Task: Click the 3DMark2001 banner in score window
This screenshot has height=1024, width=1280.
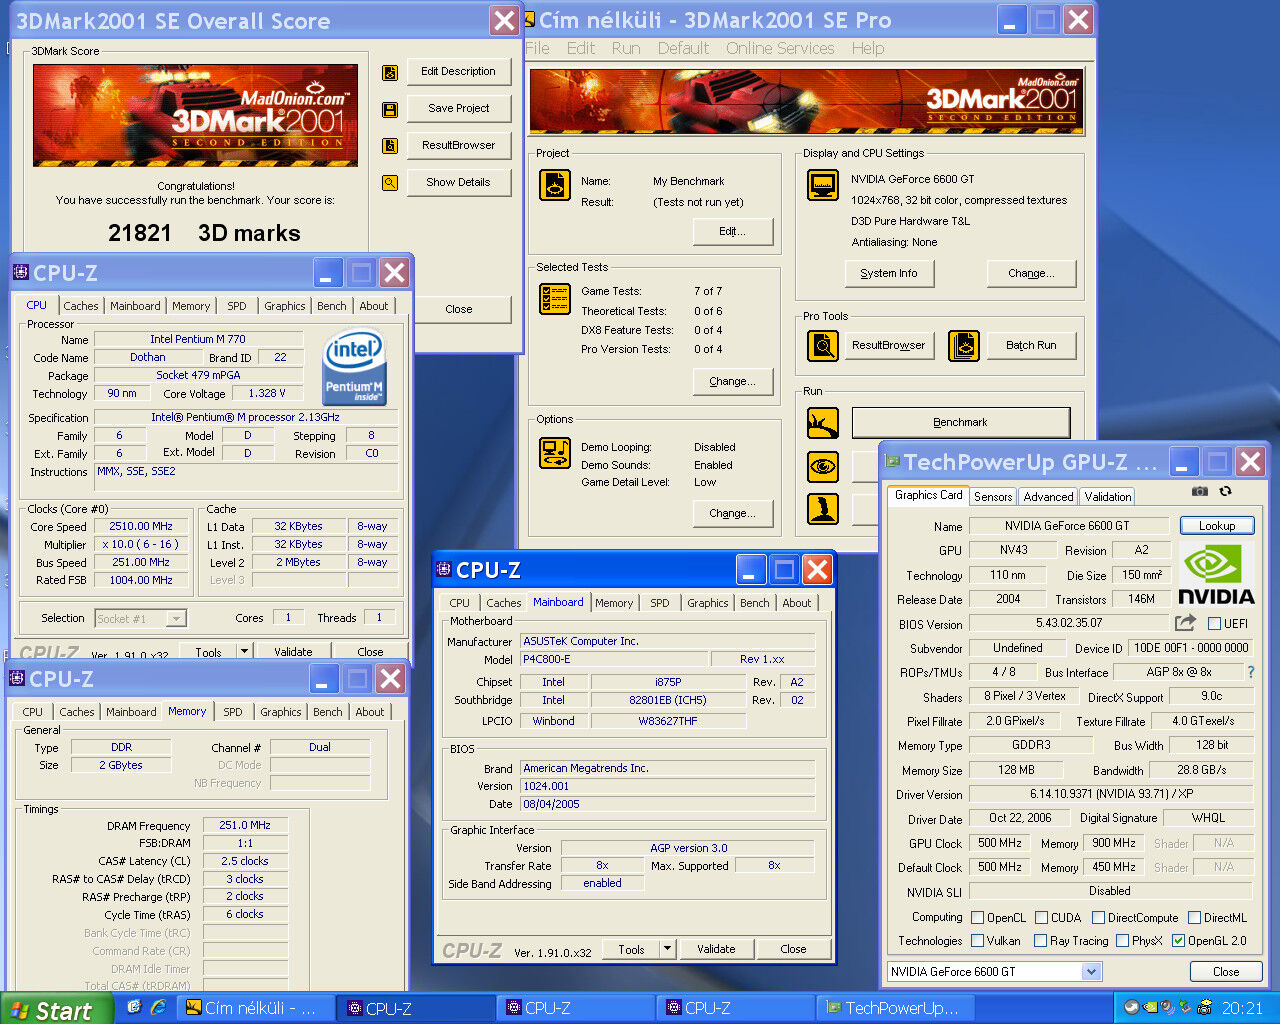Action: pyautogui.click(x=195, y=115)
